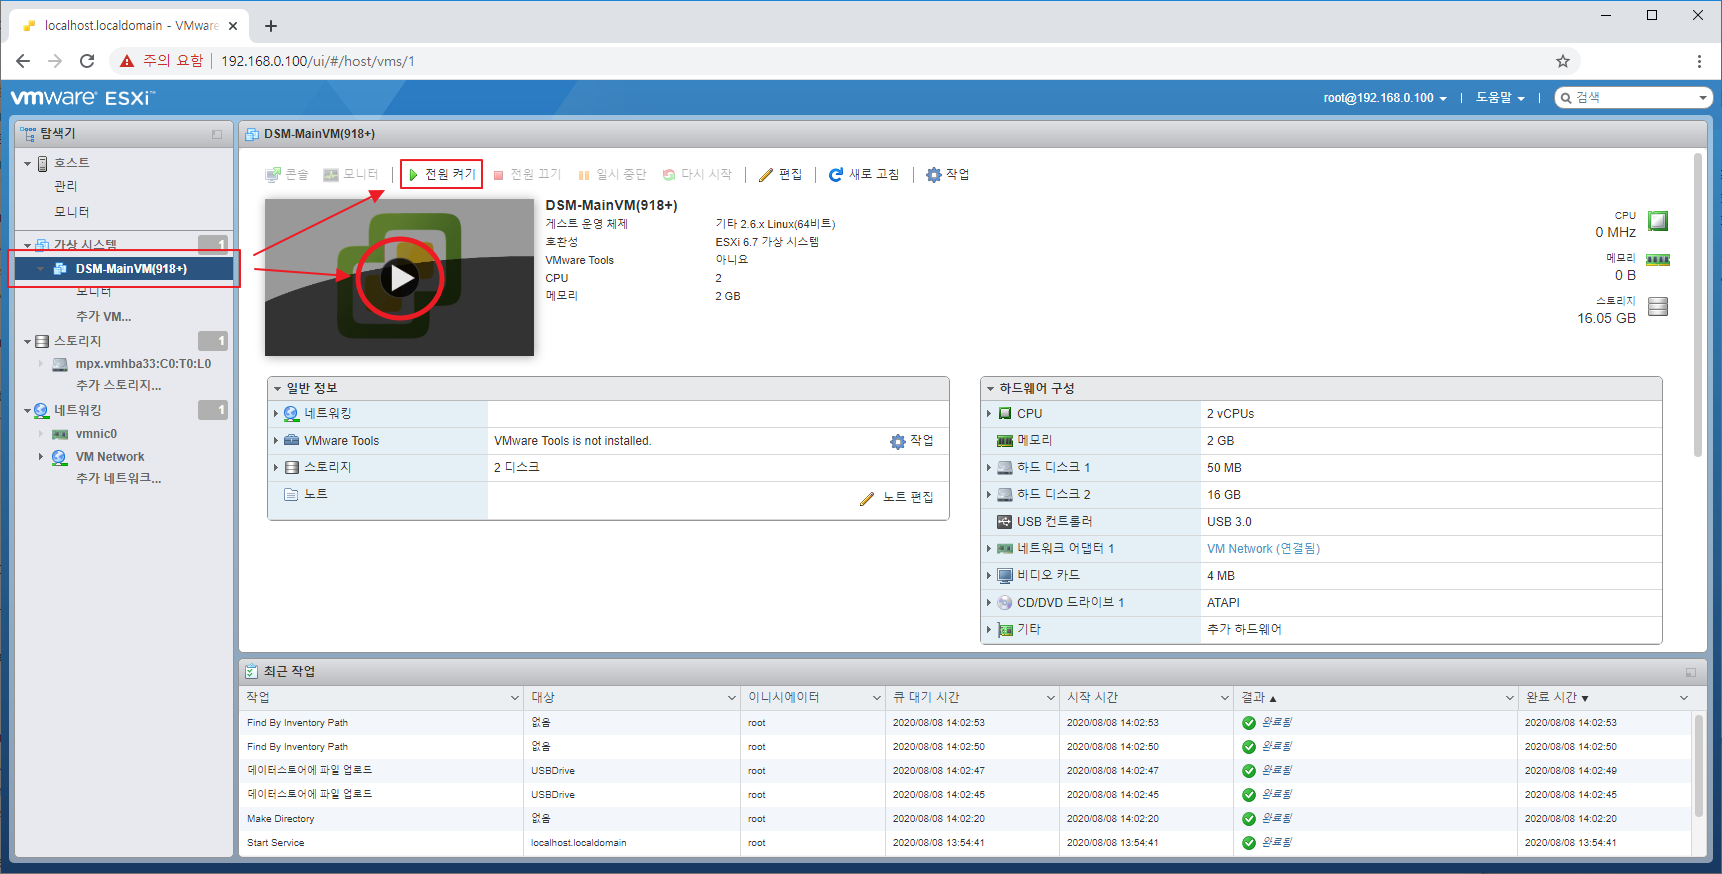Minimize the 탐색기 navigator panel icon
This screenshot has width=1722, height=874.
(217, 134)
